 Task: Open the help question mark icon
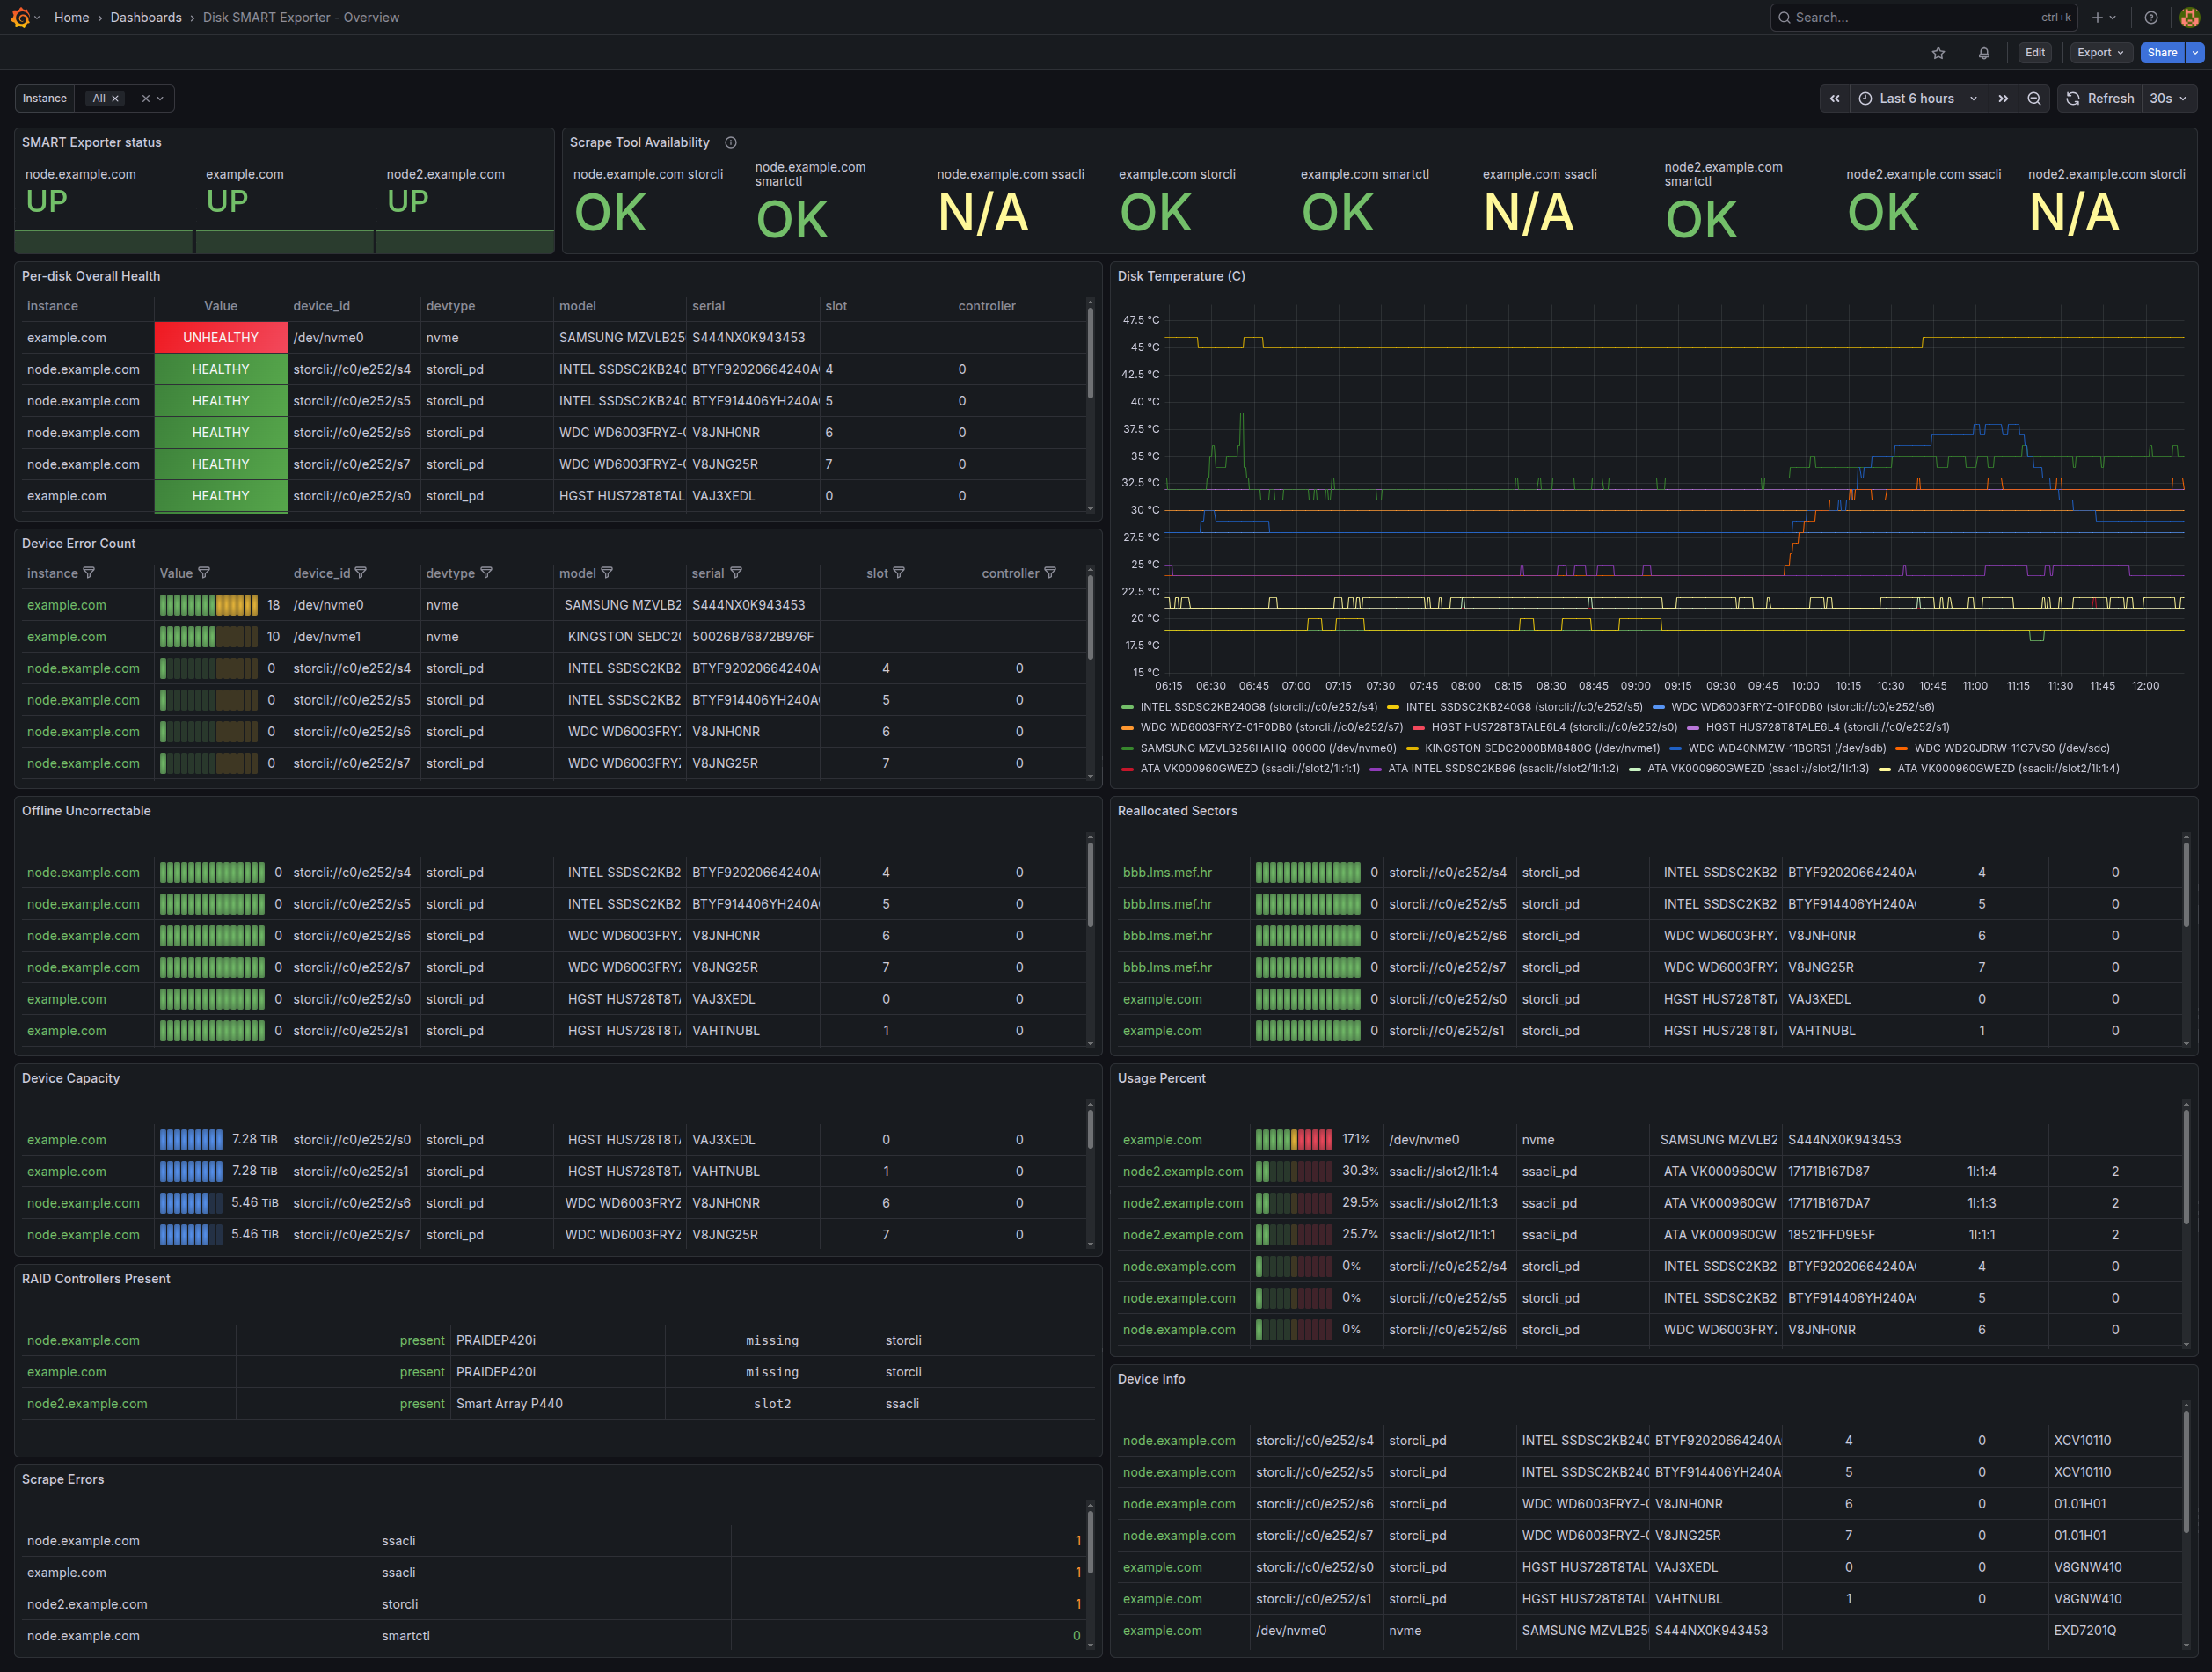2150,17
